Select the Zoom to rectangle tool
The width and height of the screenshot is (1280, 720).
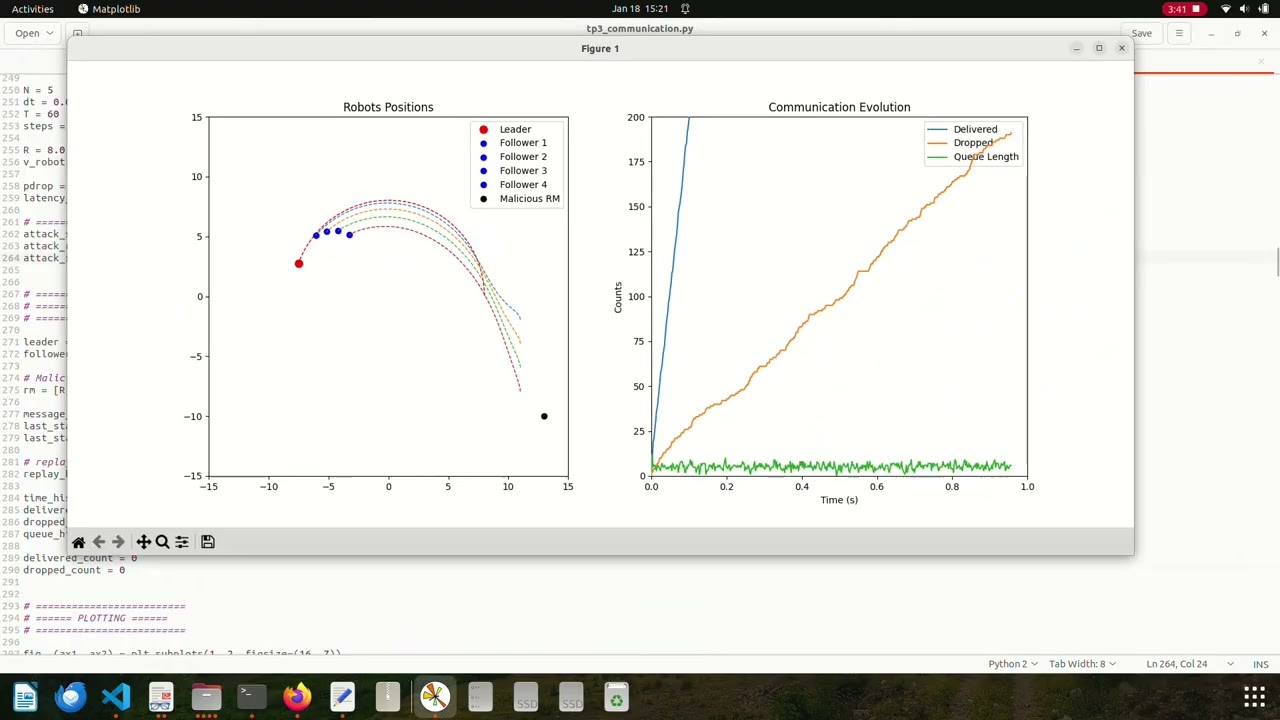tap(162, 542)
